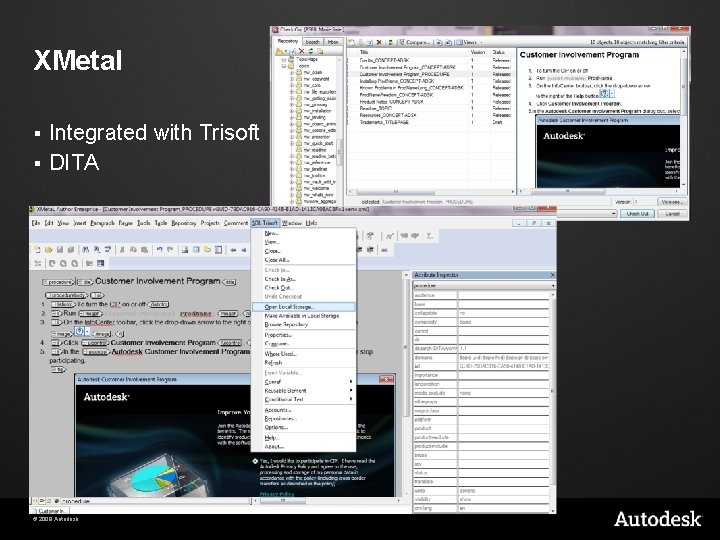This screenshot has height=540, width=720.
Task: Switch to the Search tab in Check Out window
Action: [312, 41]
